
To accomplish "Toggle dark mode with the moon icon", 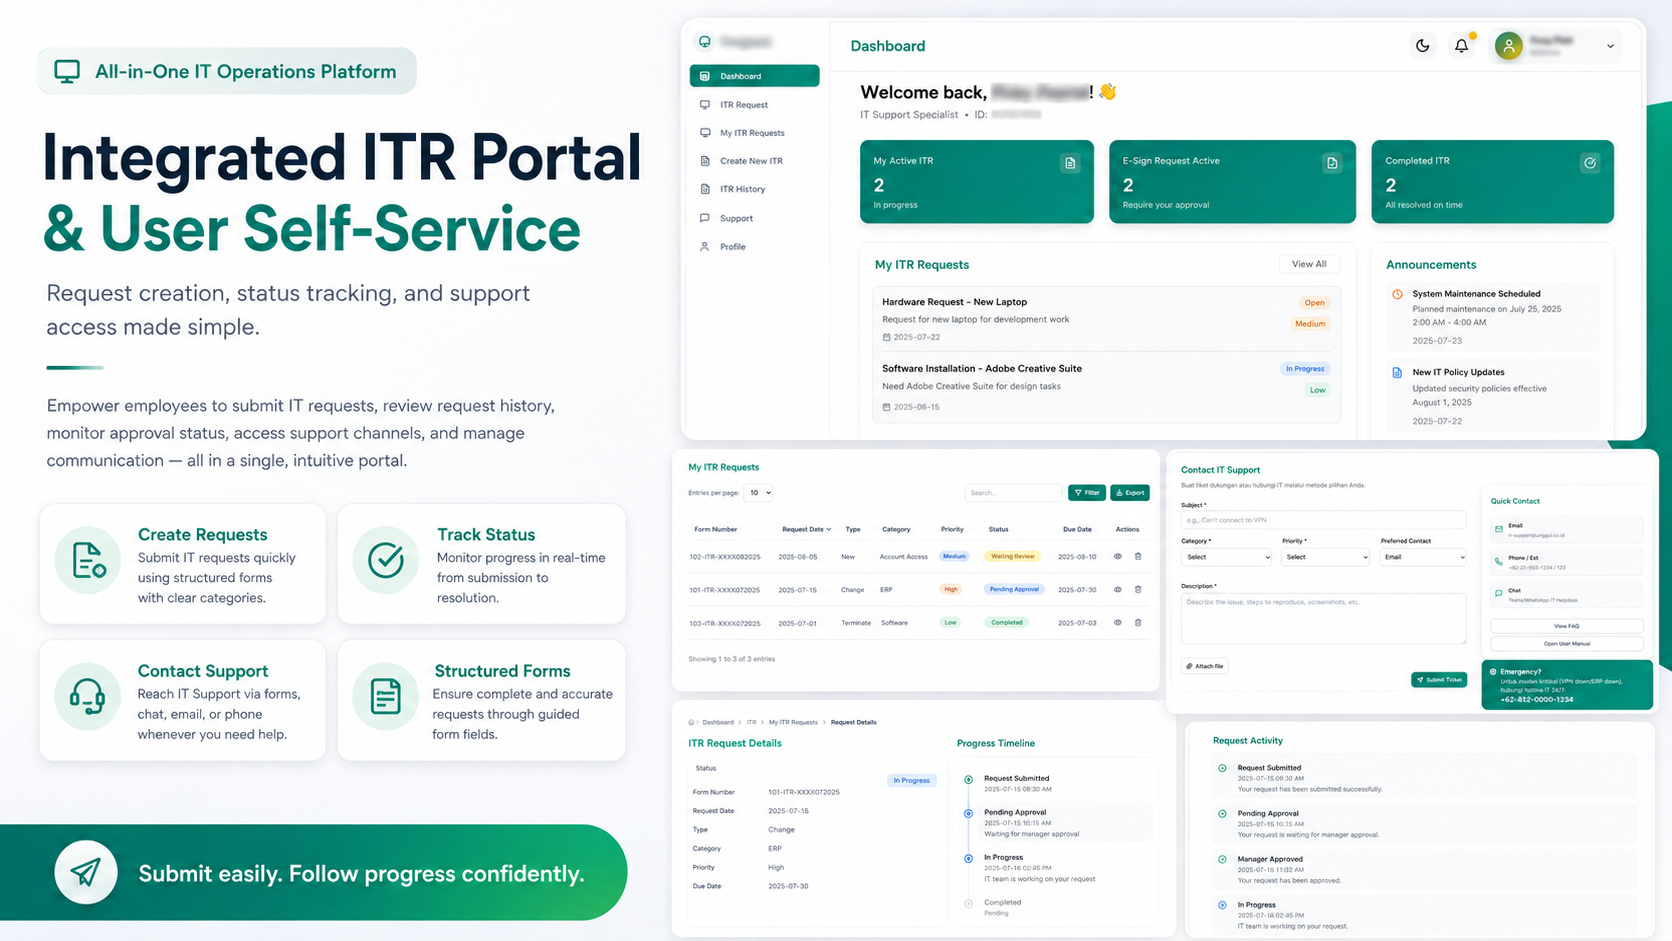I will pyautogui.click(x=1422, y=45).
